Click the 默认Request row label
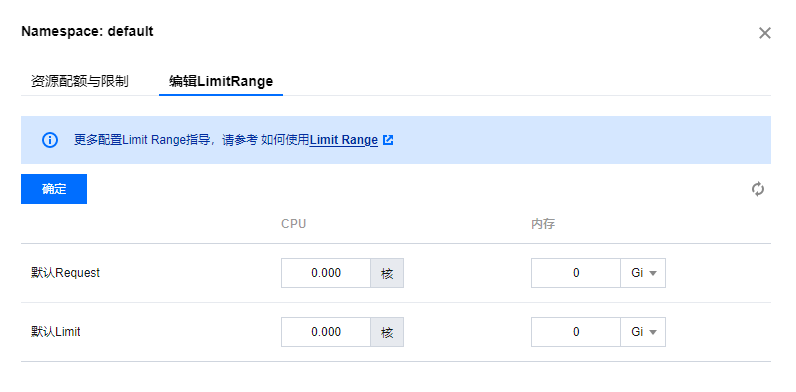Image resolution: width=796 pixels, height=392 pixels. 65,273
